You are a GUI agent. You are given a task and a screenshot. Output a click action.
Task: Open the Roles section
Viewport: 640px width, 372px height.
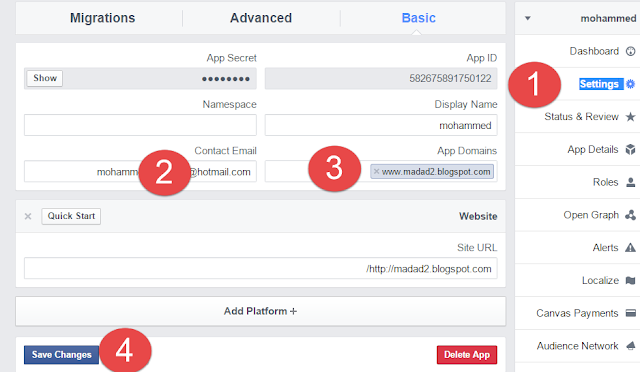[x=605, y=182]
